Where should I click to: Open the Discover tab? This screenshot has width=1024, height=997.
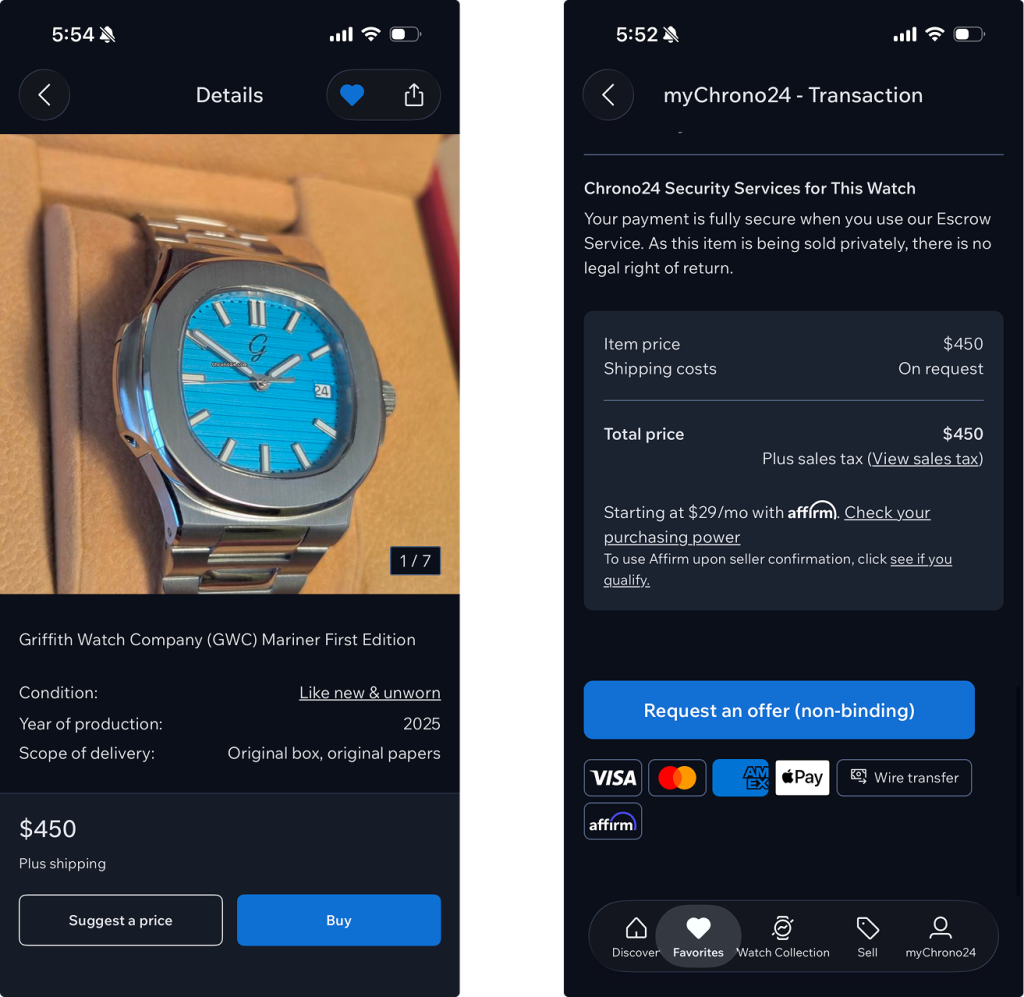point(635,938)
